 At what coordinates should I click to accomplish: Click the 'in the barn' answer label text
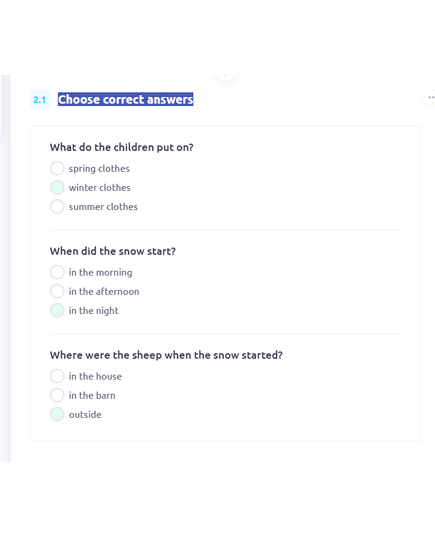[92, 396]
